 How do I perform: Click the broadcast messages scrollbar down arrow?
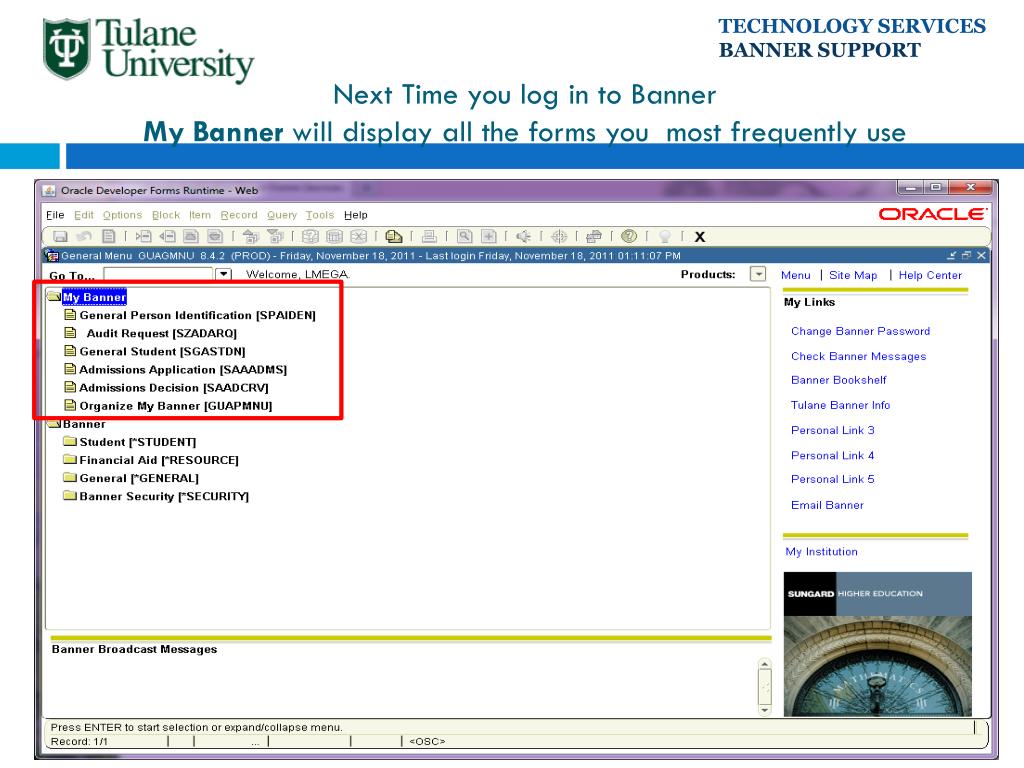(765, 709)
